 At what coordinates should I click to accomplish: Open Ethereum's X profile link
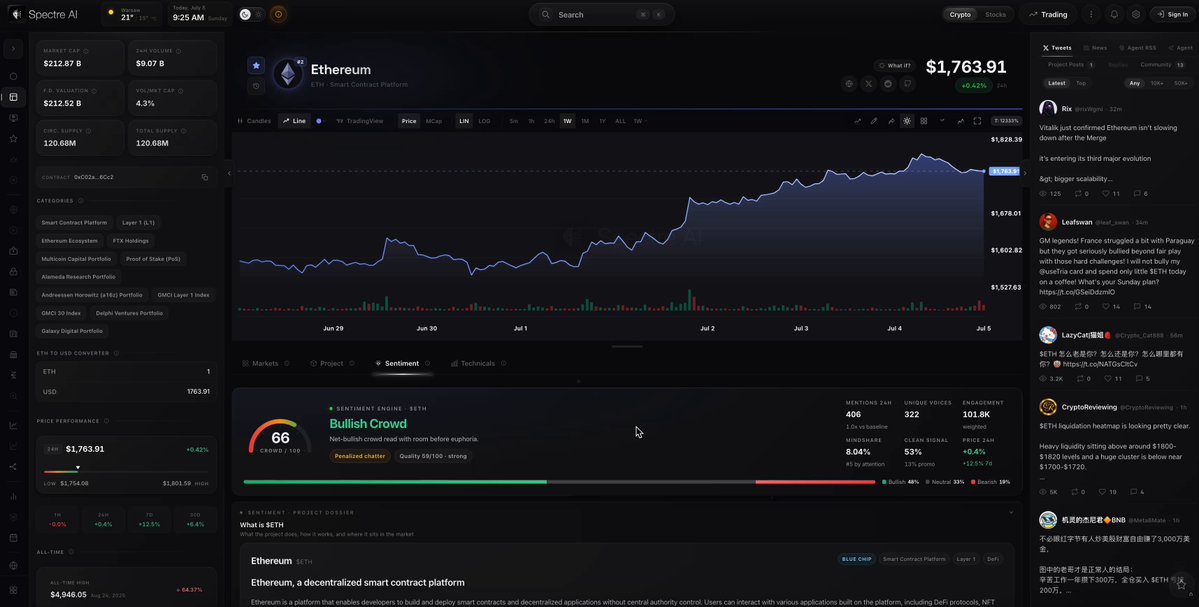869,84
